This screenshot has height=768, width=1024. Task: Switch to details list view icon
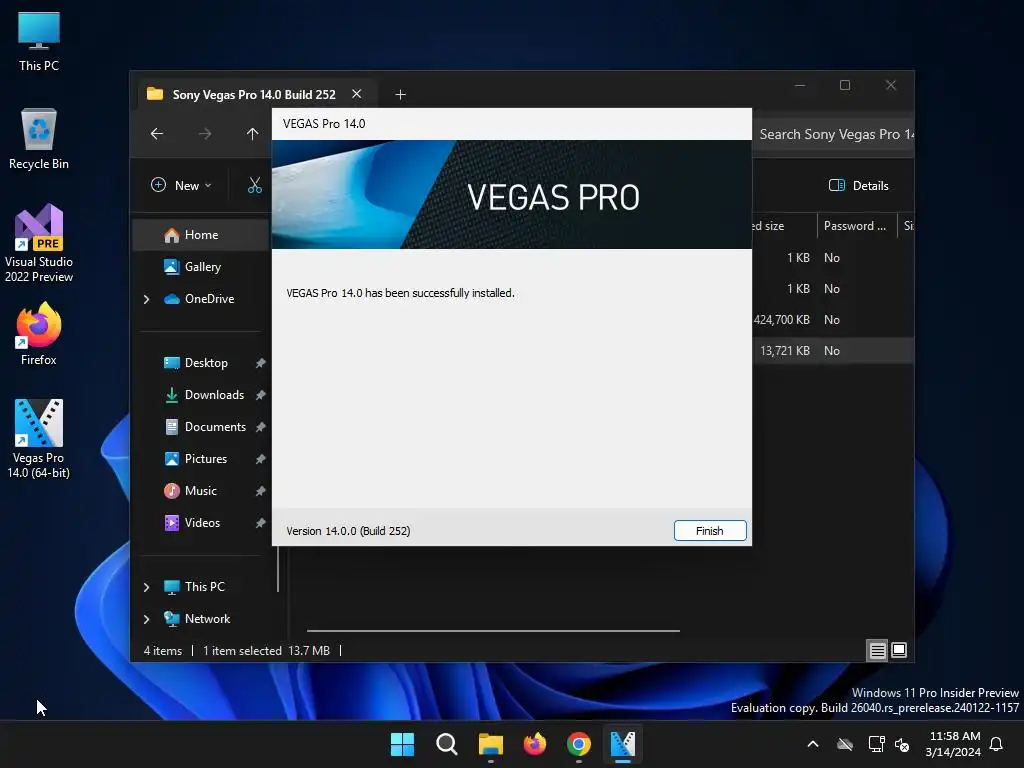(x=877, y=650)
